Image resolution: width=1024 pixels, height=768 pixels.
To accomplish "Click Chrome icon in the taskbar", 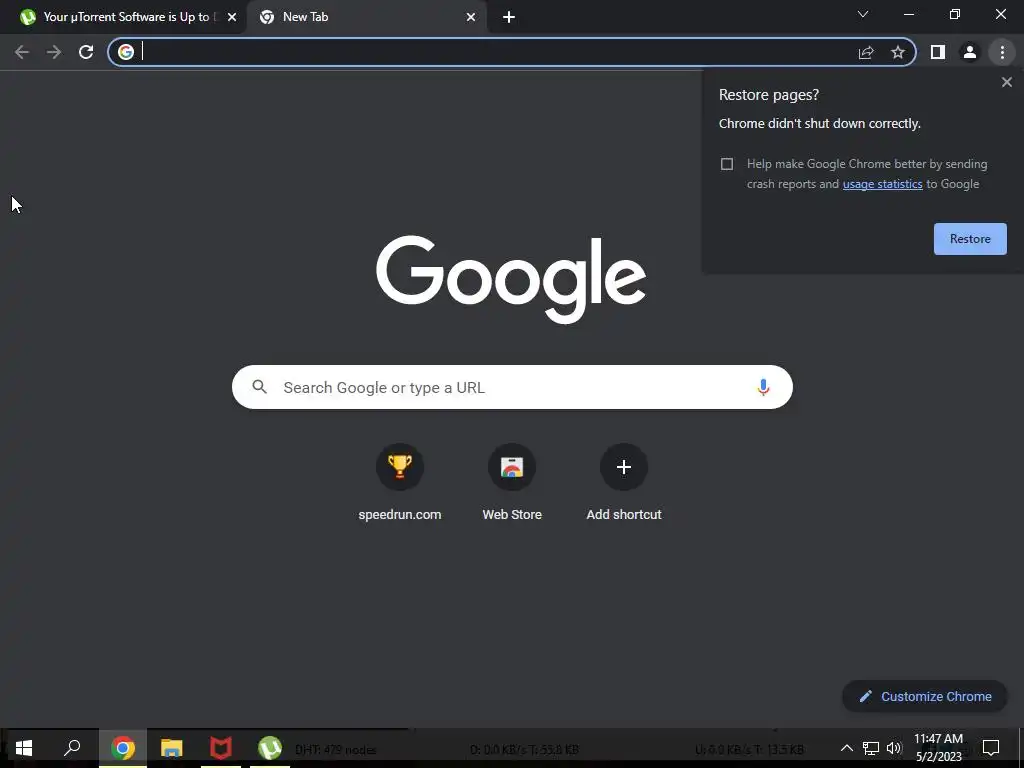I will (x=123, y=748).
